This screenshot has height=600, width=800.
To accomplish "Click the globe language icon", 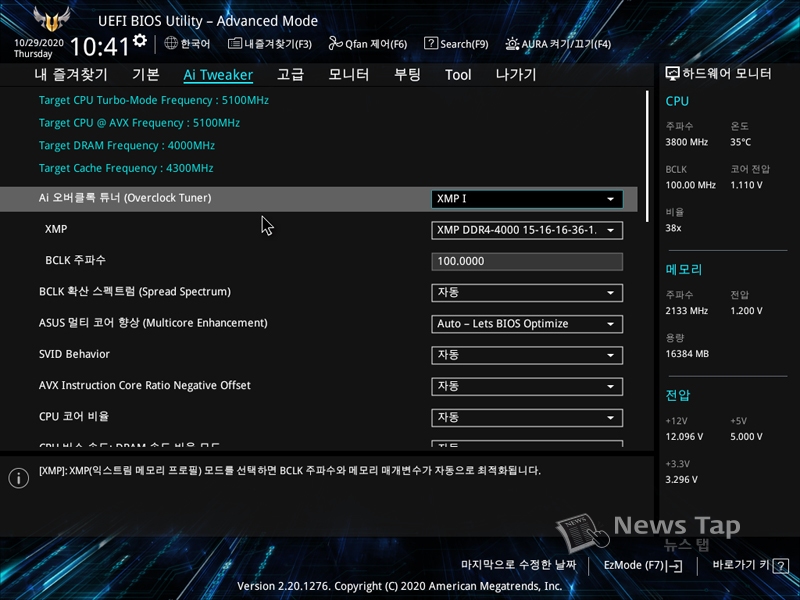I will (x=171, y=43).
